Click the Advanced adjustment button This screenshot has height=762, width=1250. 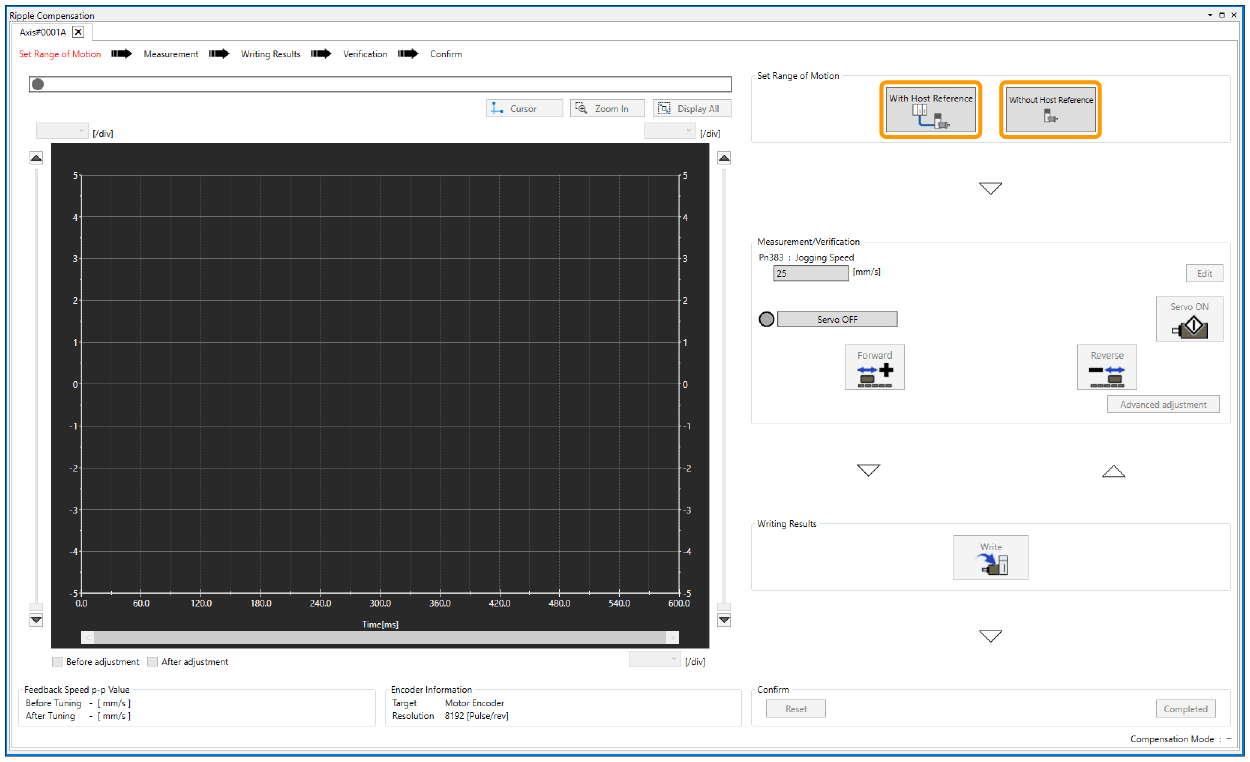click(x=1162, y=405)
